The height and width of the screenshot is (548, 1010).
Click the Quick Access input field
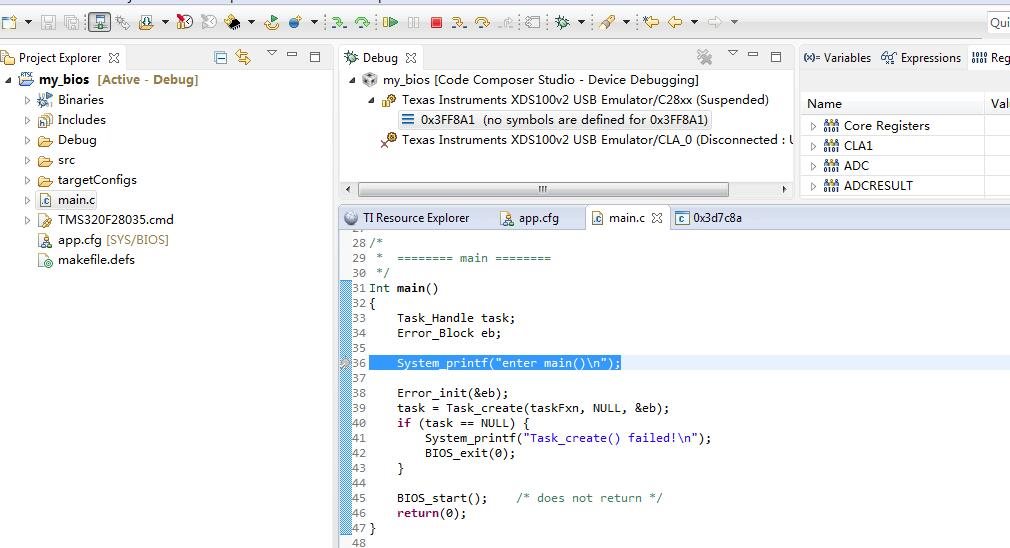click(x=999, y=23)
